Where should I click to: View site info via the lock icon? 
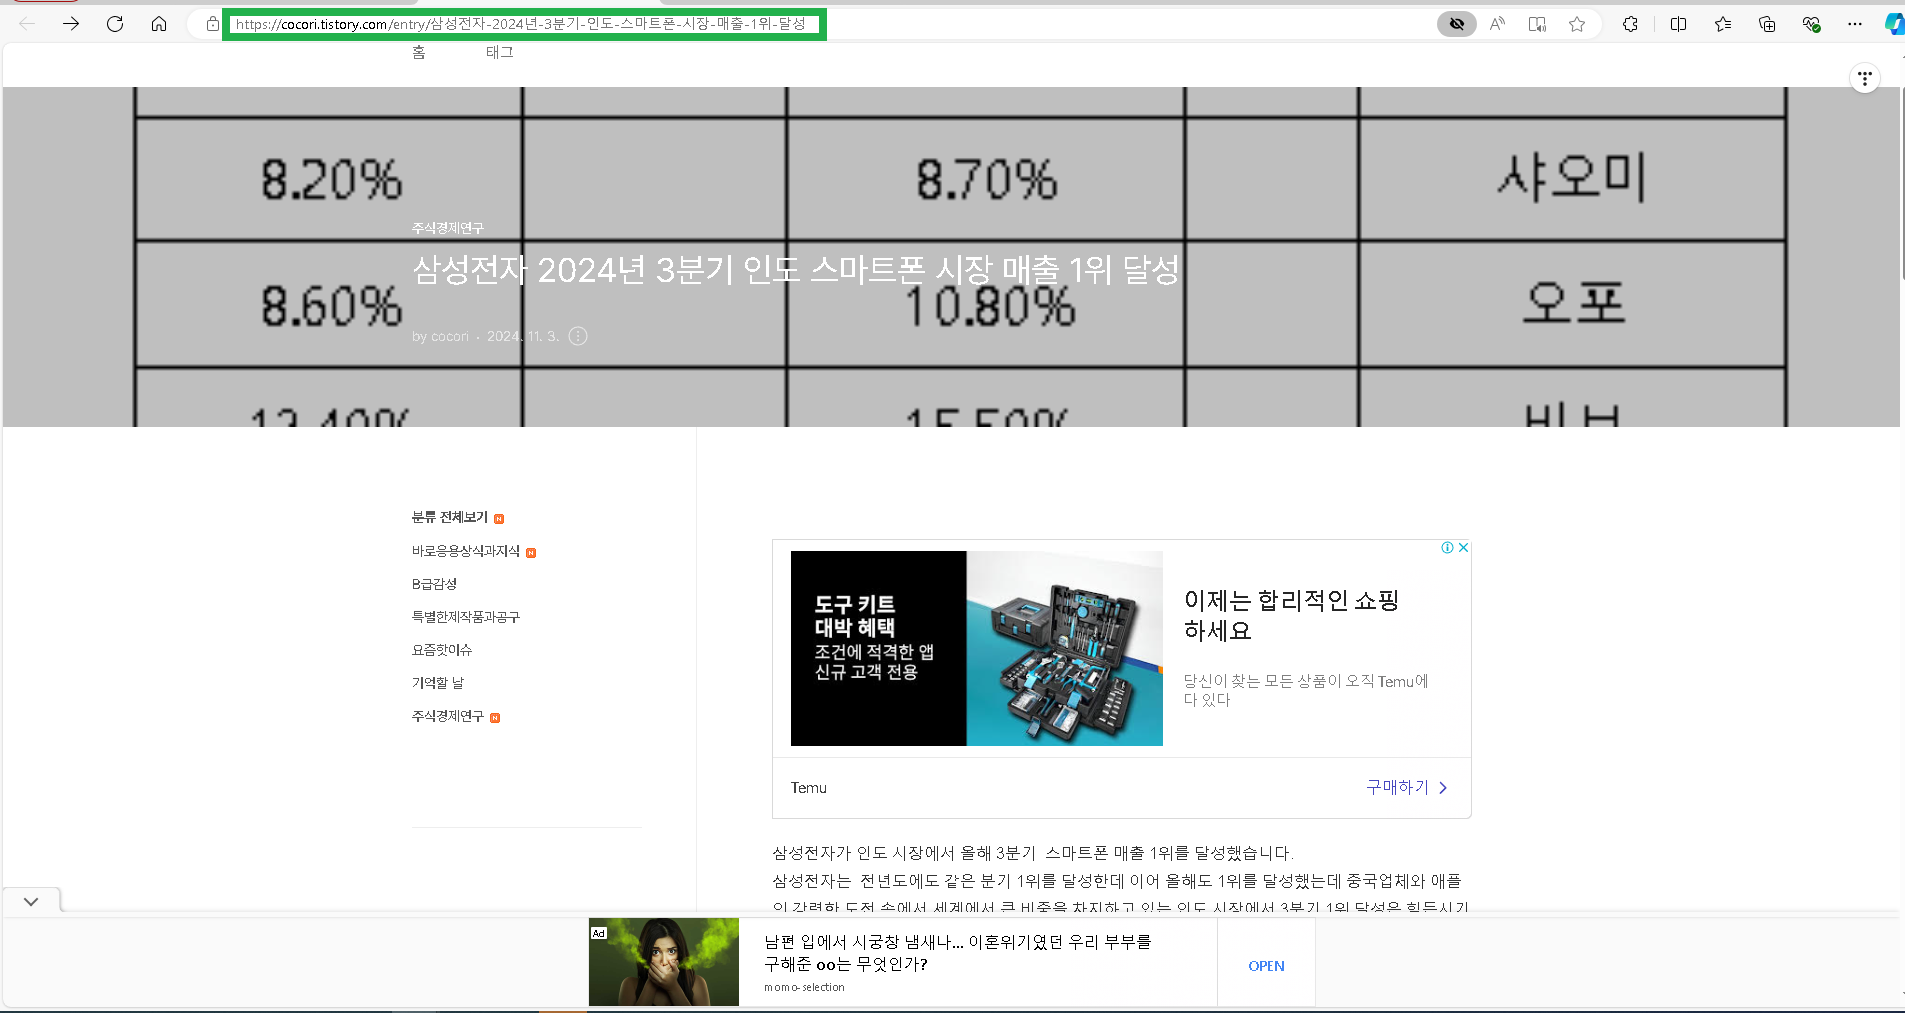click(x=212, y=24)
